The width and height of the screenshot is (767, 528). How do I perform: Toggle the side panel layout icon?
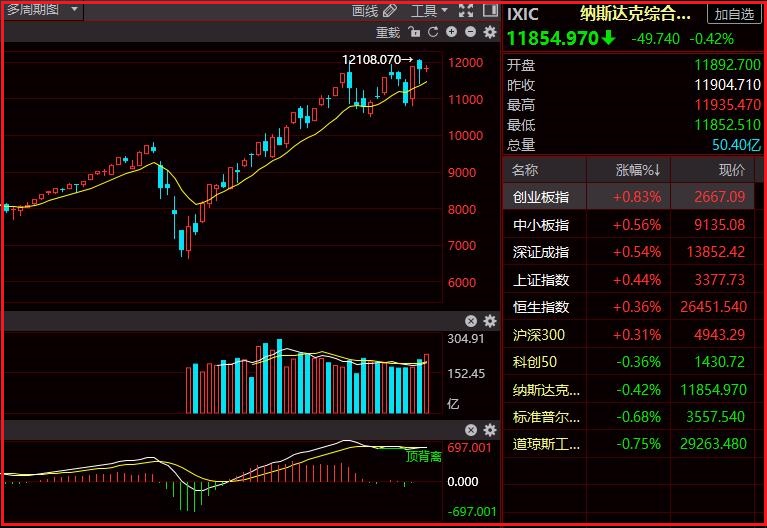pyautogui.click(x=490, y=10)
